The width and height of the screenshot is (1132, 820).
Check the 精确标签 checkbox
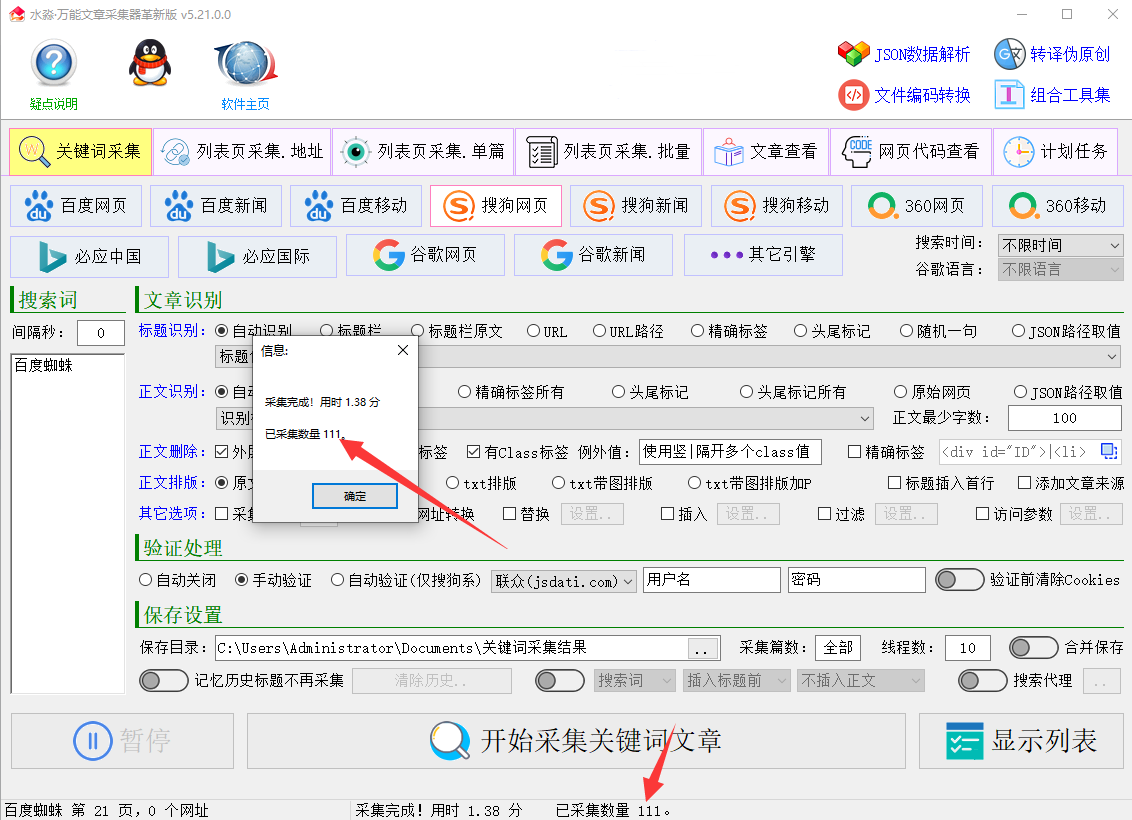click(854, 452)
